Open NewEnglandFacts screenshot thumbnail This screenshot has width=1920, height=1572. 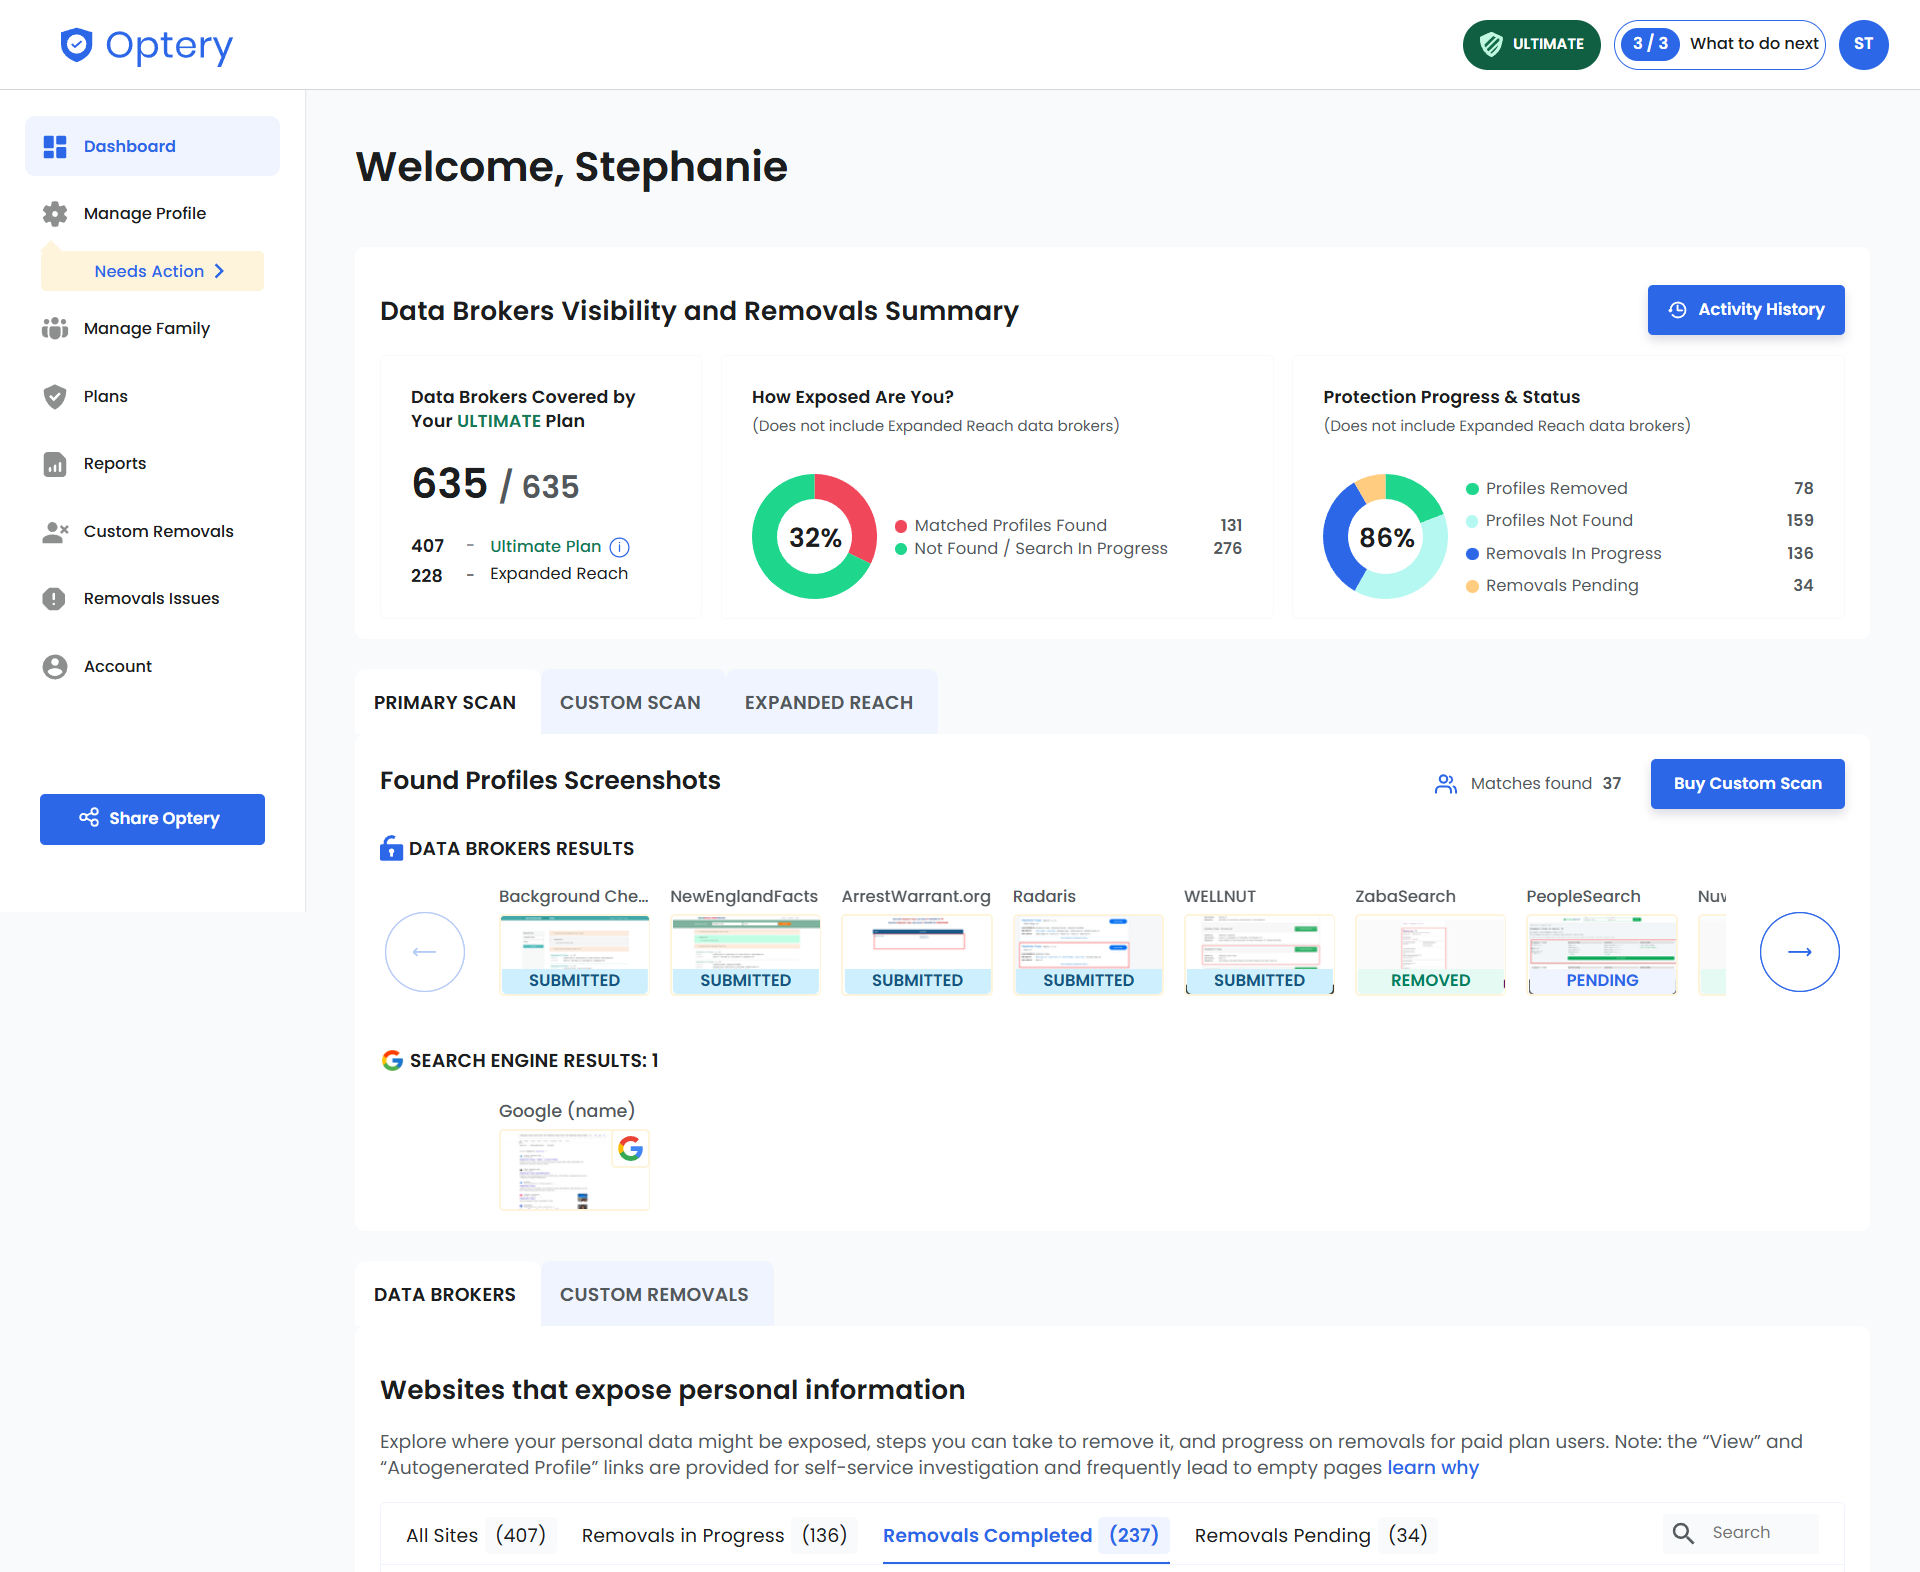tap(745, 955)
